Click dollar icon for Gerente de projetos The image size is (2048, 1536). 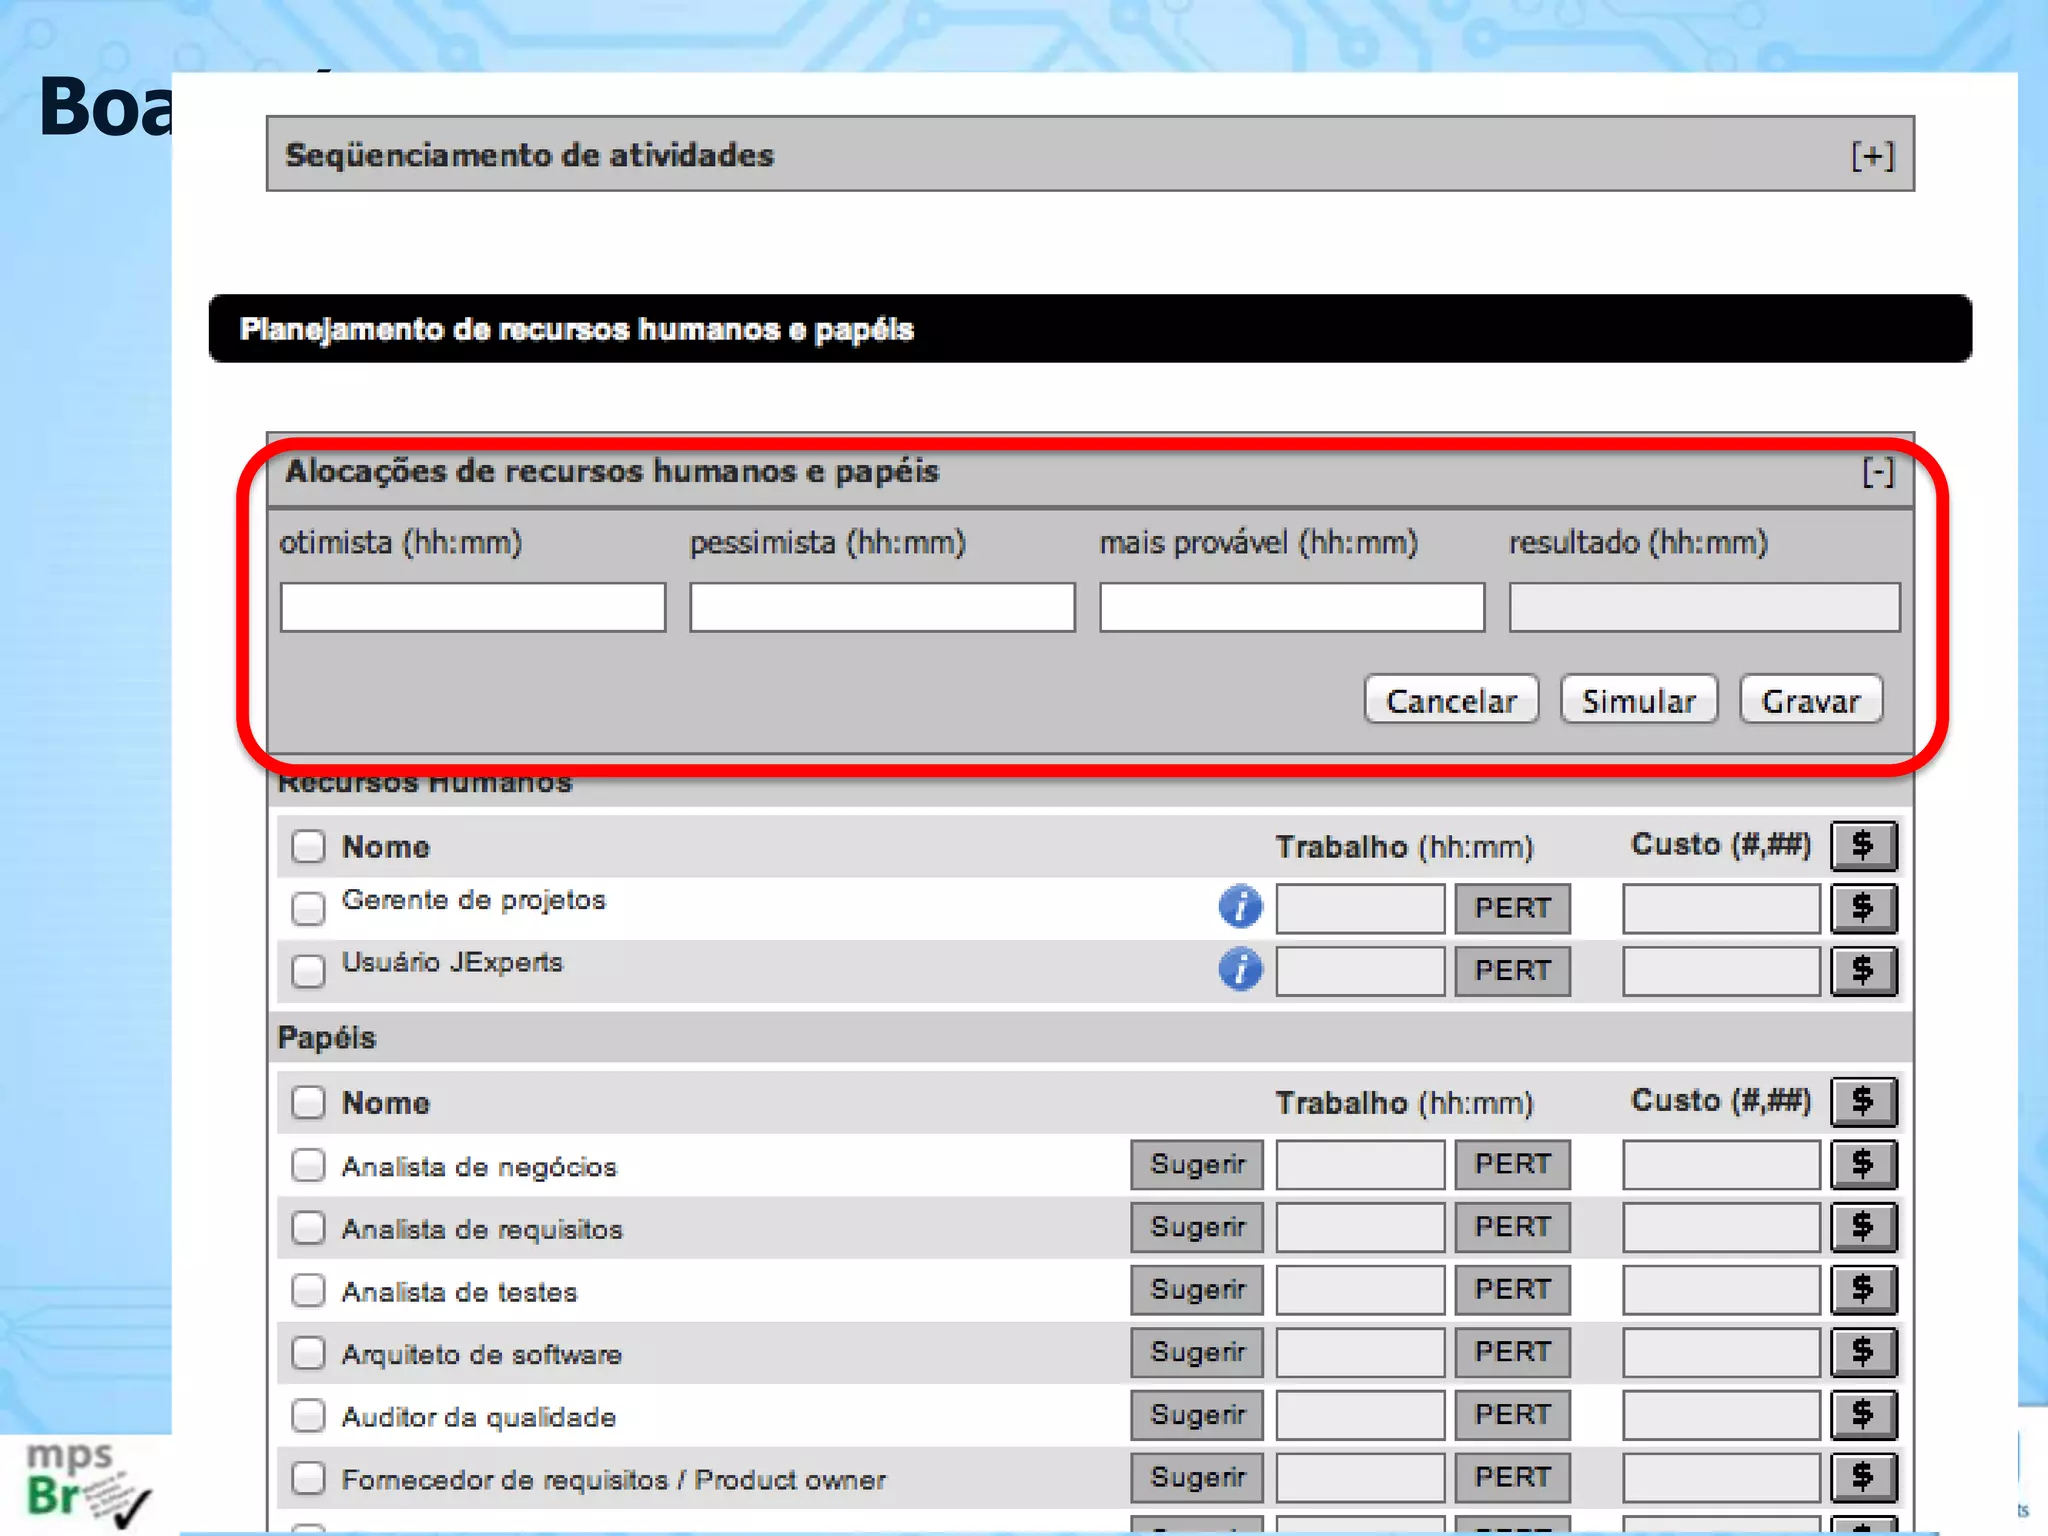point(1864,908)
